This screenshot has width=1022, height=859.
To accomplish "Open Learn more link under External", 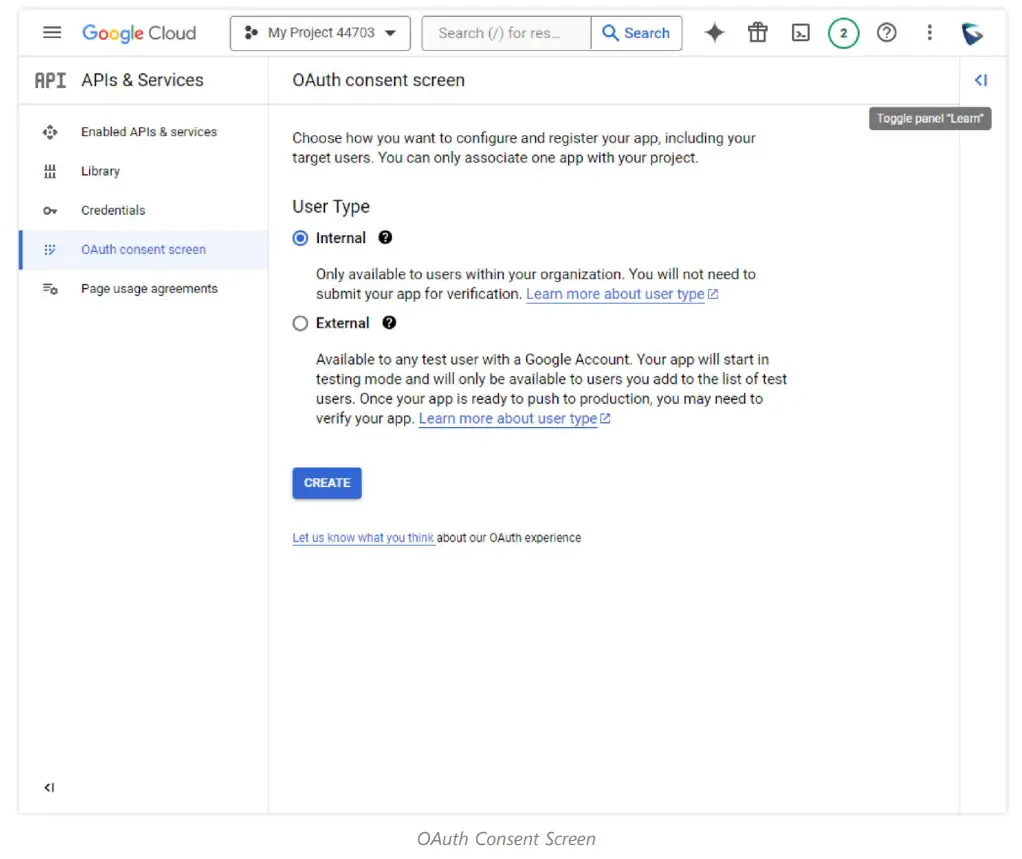I will [x=514, y=418].
